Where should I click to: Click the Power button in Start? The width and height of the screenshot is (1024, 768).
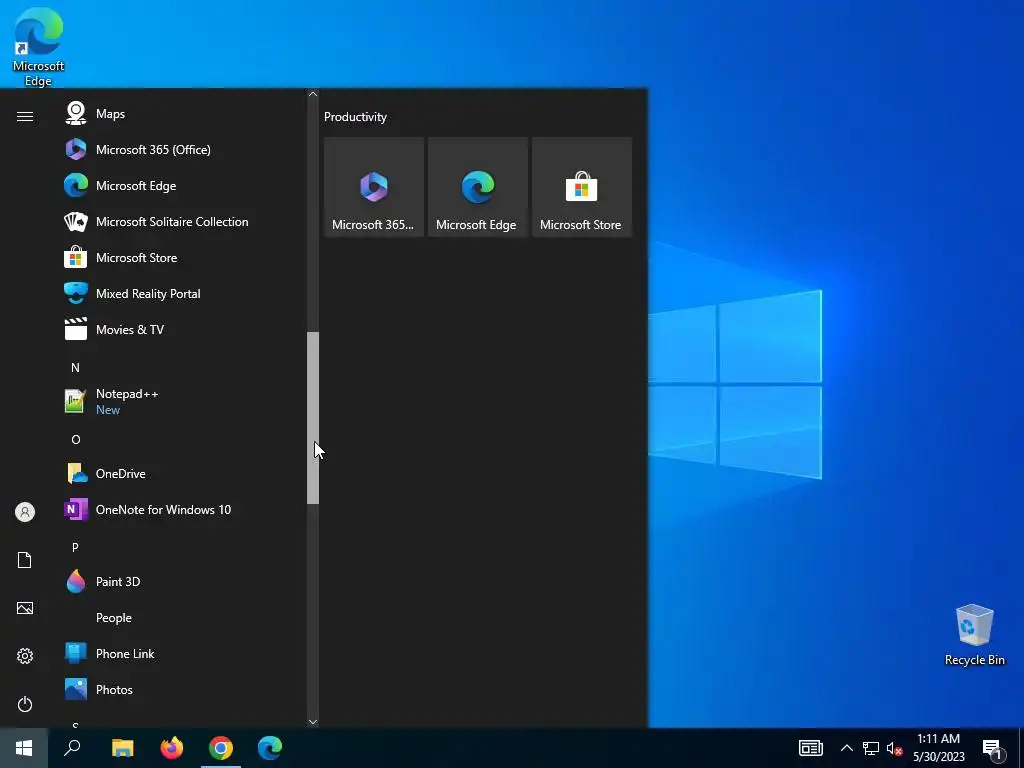pos(25,704)
